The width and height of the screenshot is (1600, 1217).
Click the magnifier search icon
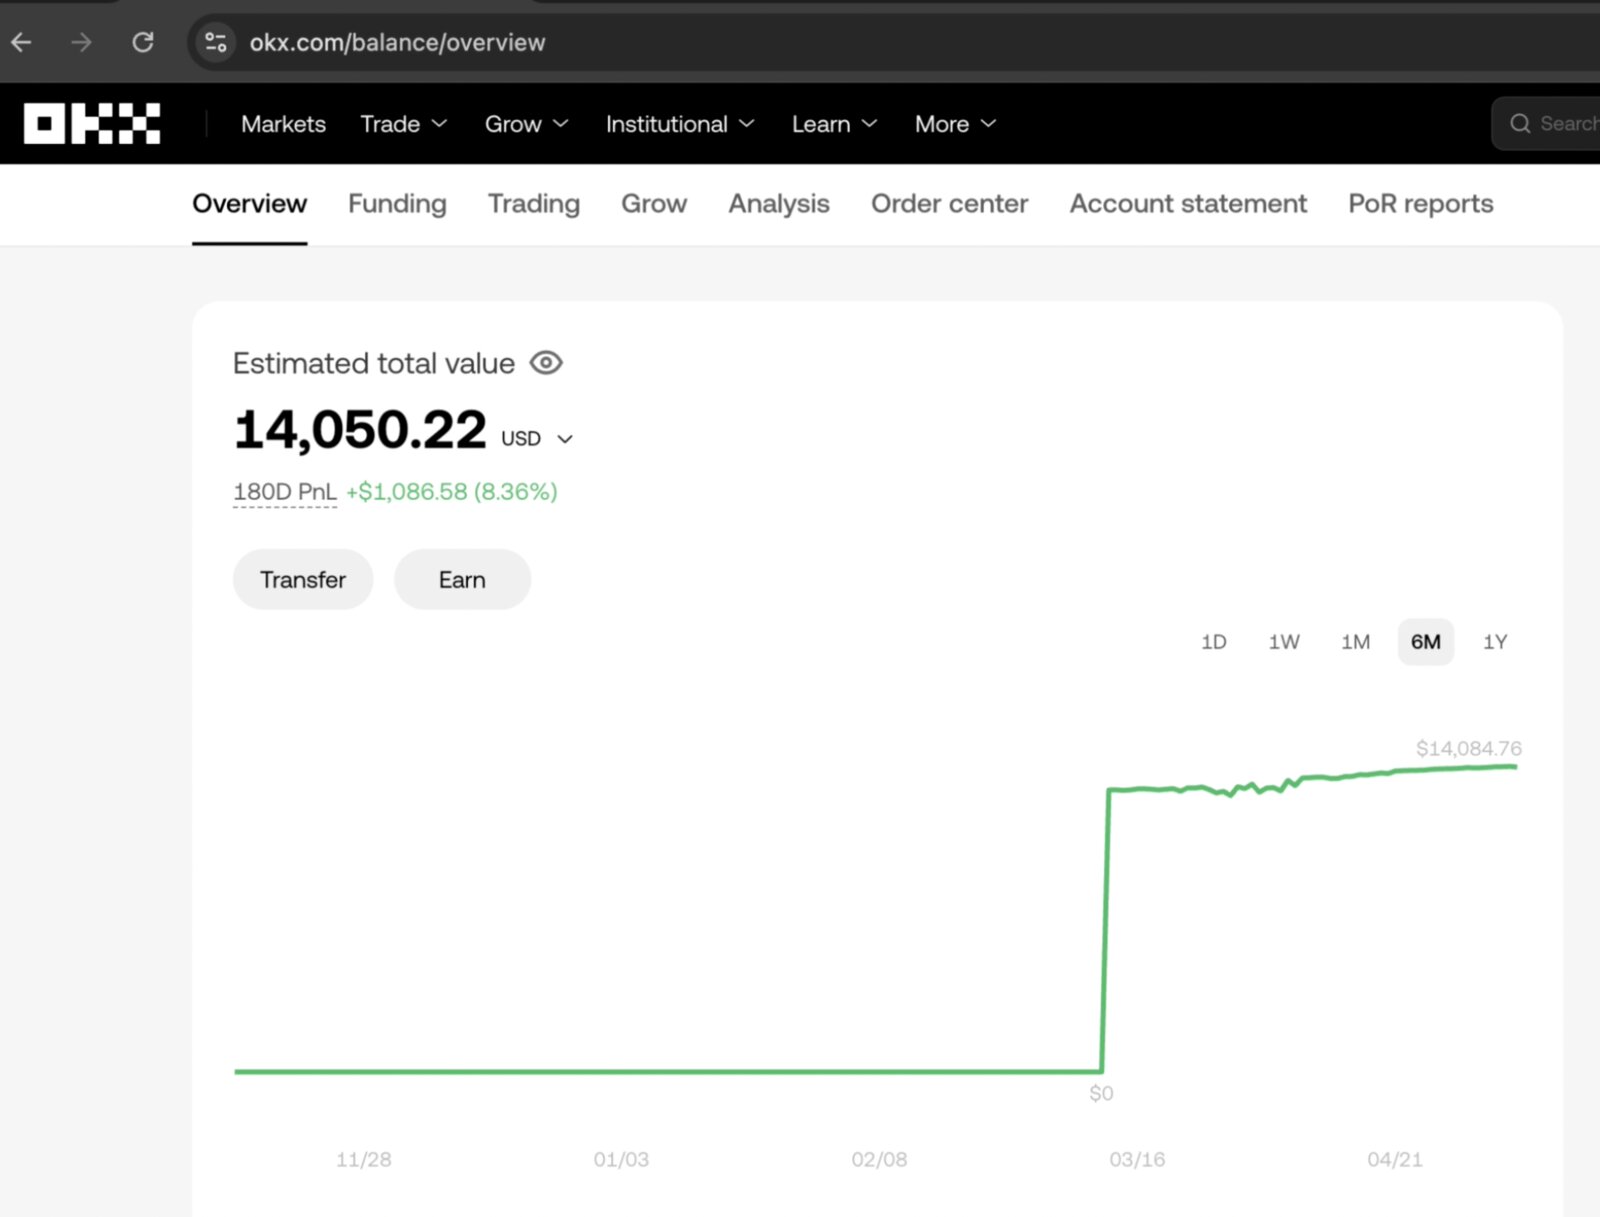click(x=1520, y=123)
